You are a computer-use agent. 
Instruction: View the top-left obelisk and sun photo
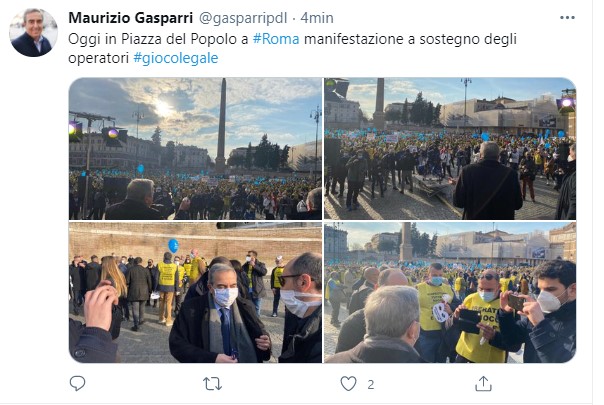pos(195,149)
